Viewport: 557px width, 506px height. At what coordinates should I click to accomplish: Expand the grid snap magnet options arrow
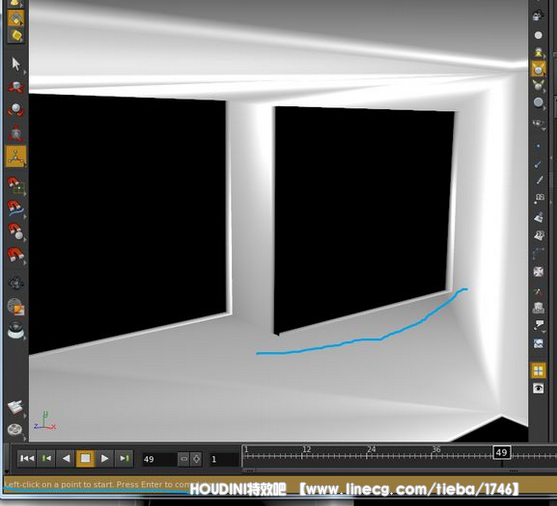coord(25,193)
